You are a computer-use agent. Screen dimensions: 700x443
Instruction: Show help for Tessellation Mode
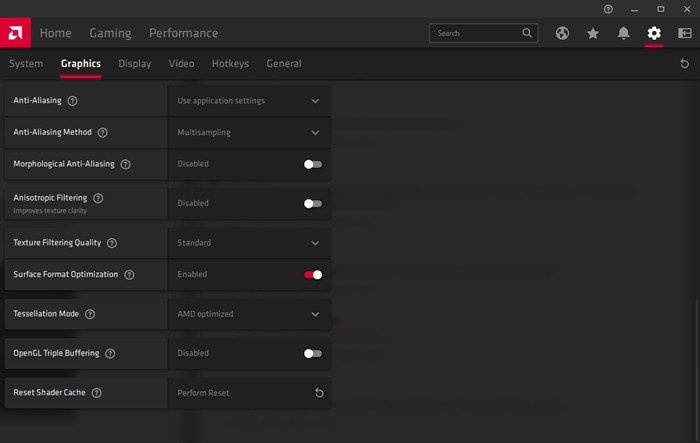click(90, 314)
